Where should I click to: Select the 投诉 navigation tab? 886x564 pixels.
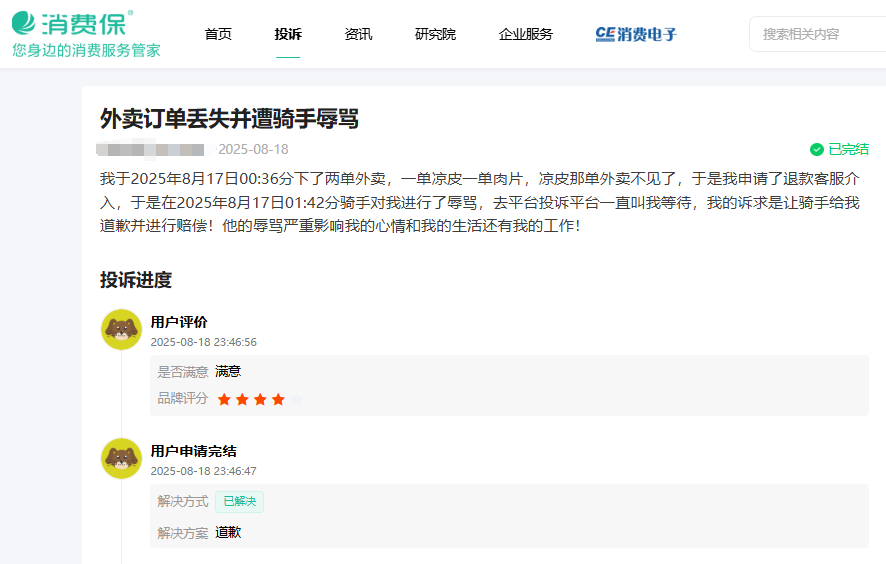click(288, 34)
